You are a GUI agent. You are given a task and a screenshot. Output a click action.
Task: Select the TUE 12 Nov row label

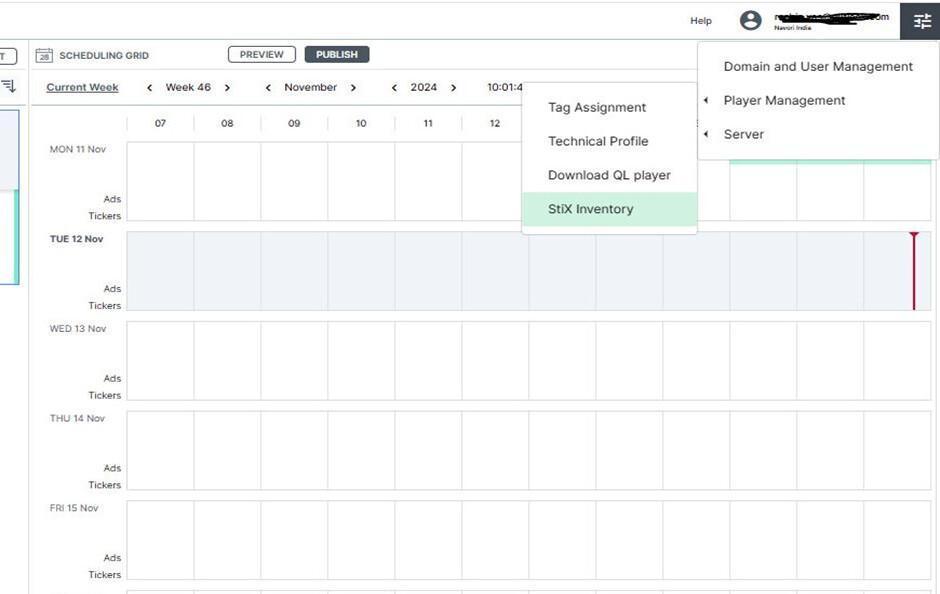tap(76, 239)
